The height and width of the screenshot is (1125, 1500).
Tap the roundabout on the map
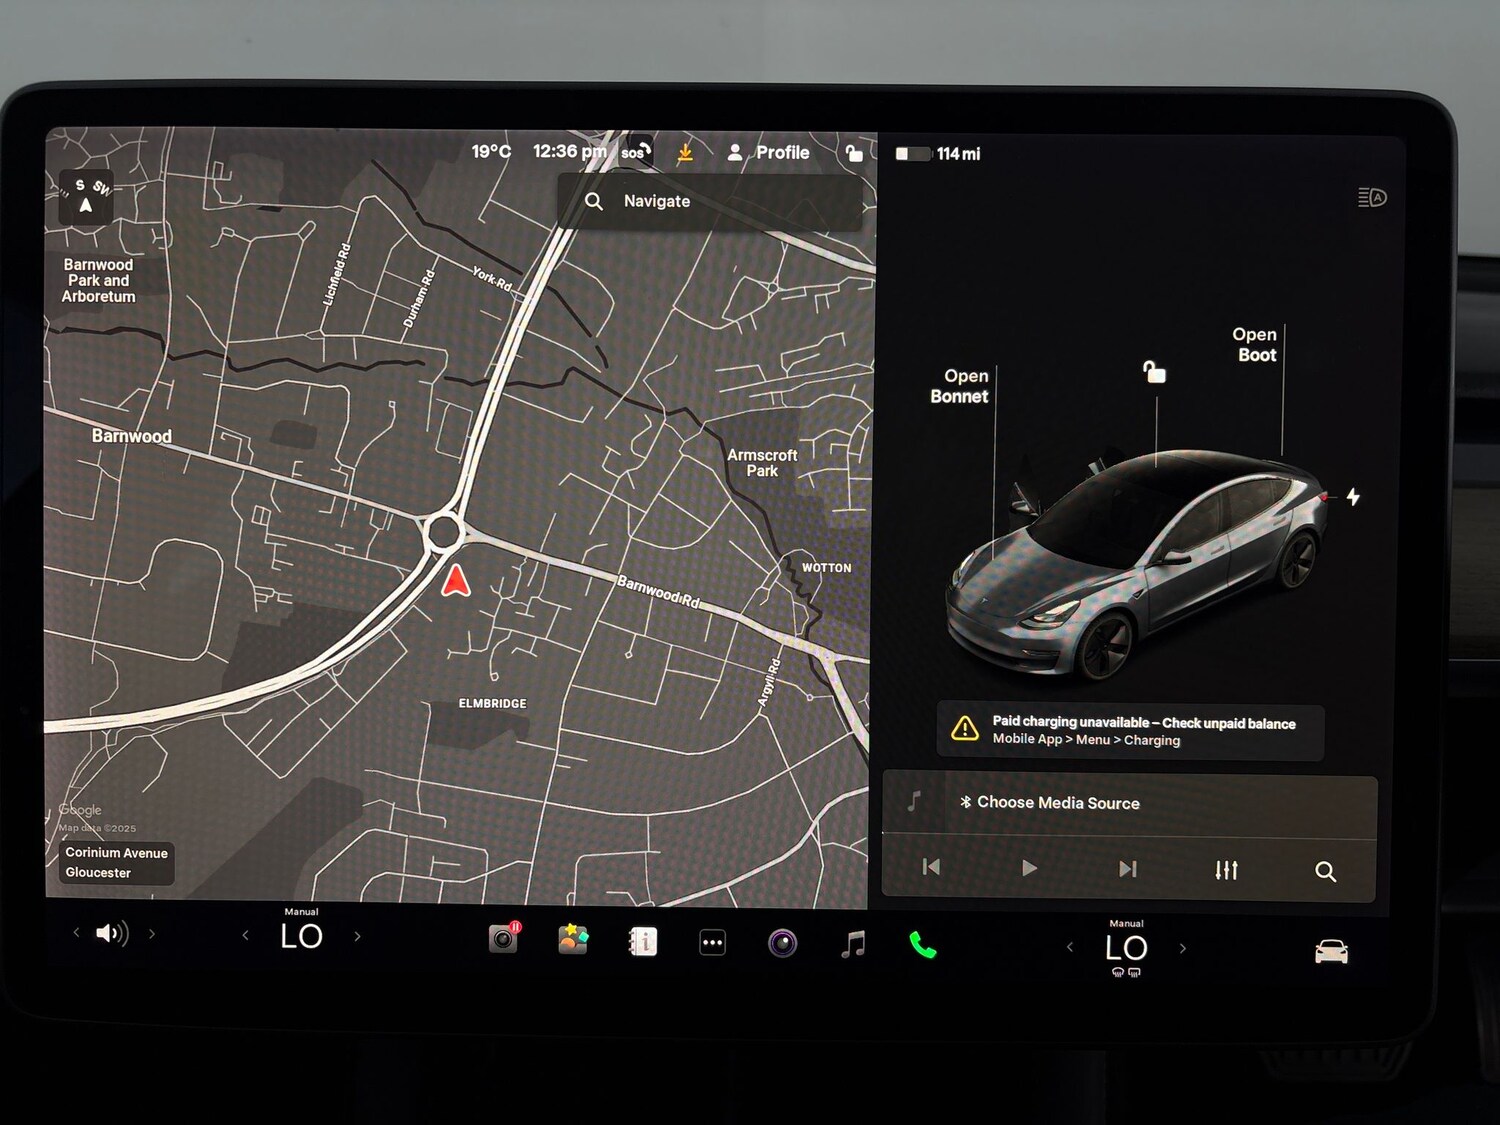pos(444,532)
